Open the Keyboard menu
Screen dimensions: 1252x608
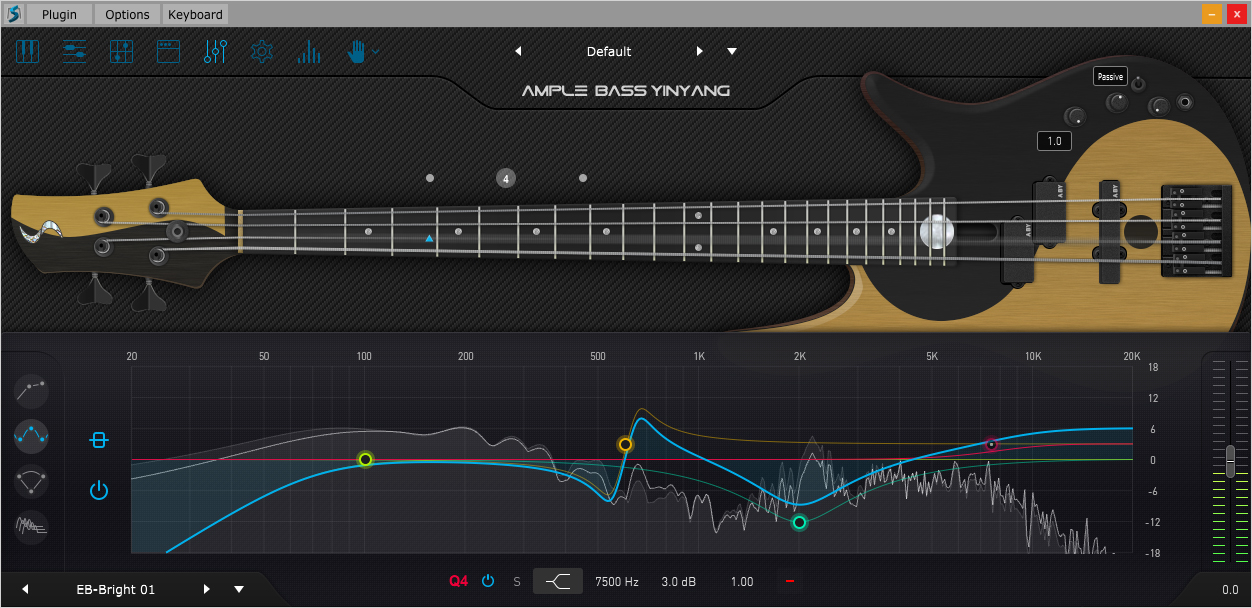(195, 14)
